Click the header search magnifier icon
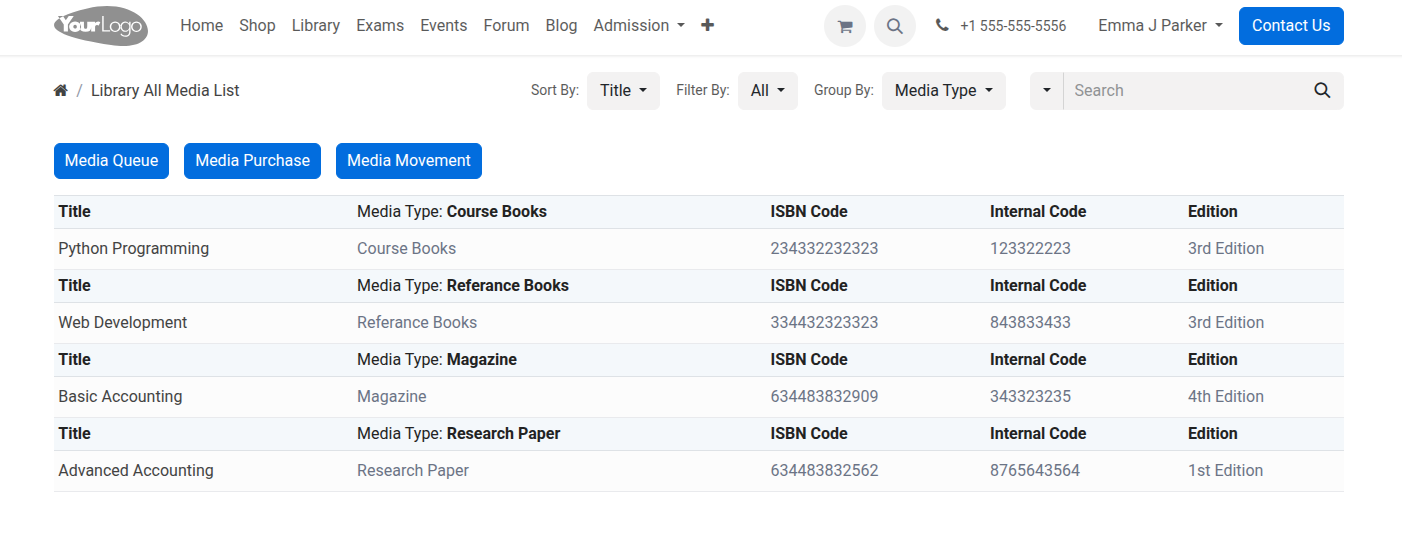Screen dimensions: 1402x542 [x=895, y=26]
